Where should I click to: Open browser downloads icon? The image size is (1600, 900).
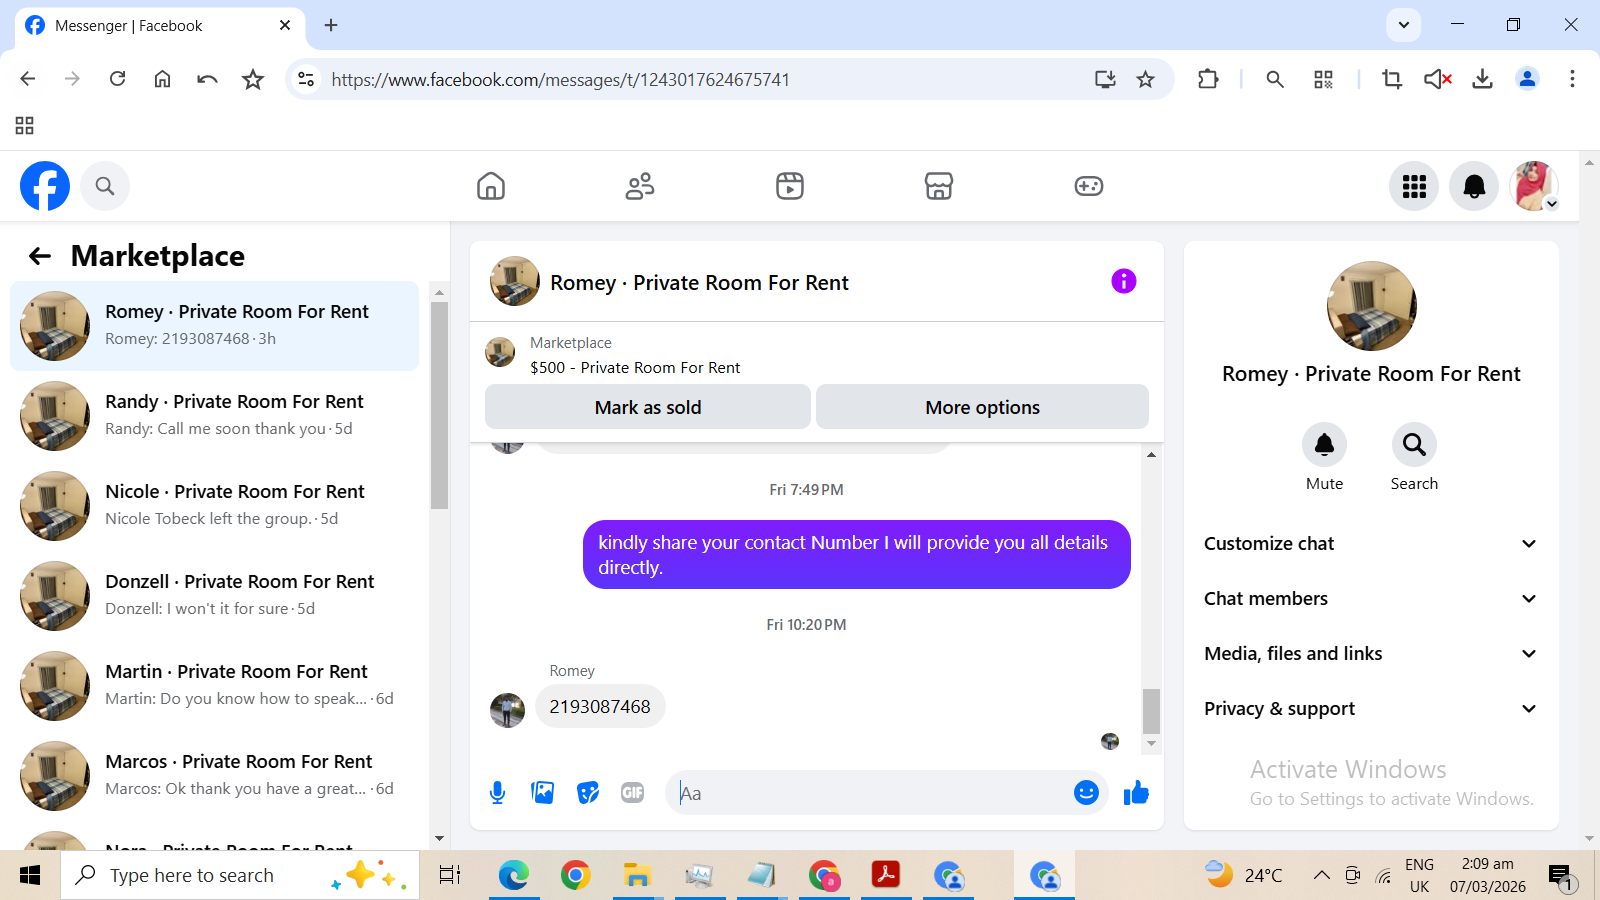point(1482,79)
